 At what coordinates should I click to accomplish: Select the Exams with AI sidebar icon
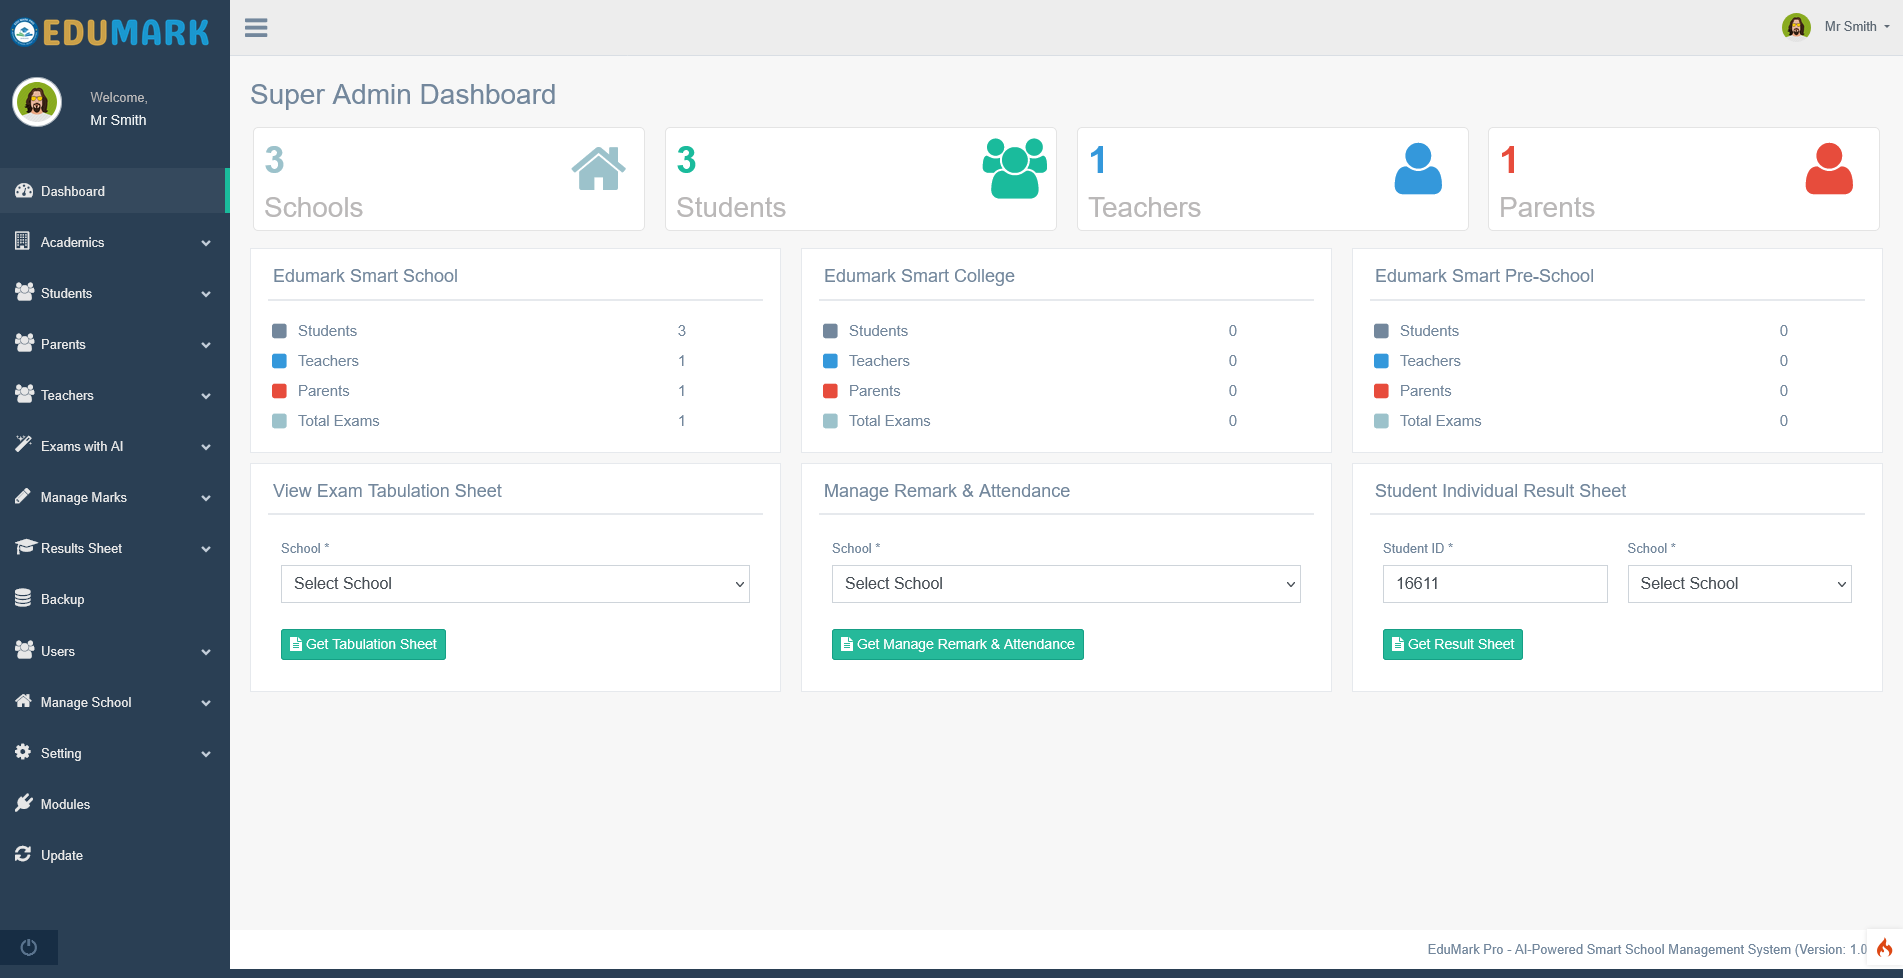point(22,446)
